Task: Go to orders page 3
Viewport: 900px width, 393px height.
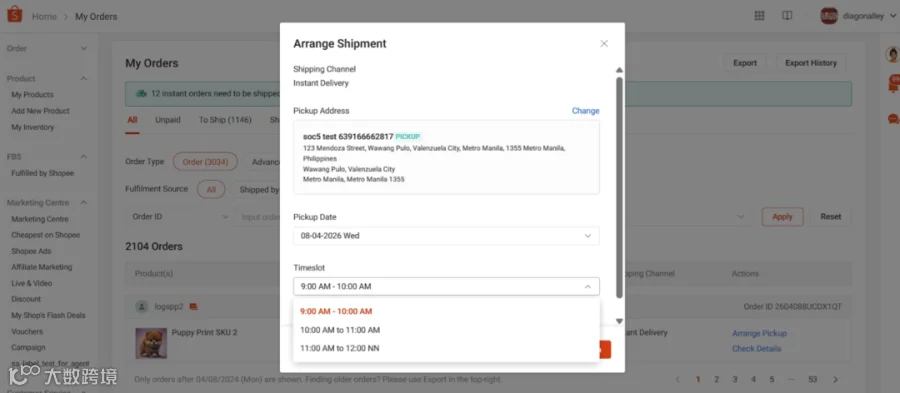Action: tap(735, 379)
